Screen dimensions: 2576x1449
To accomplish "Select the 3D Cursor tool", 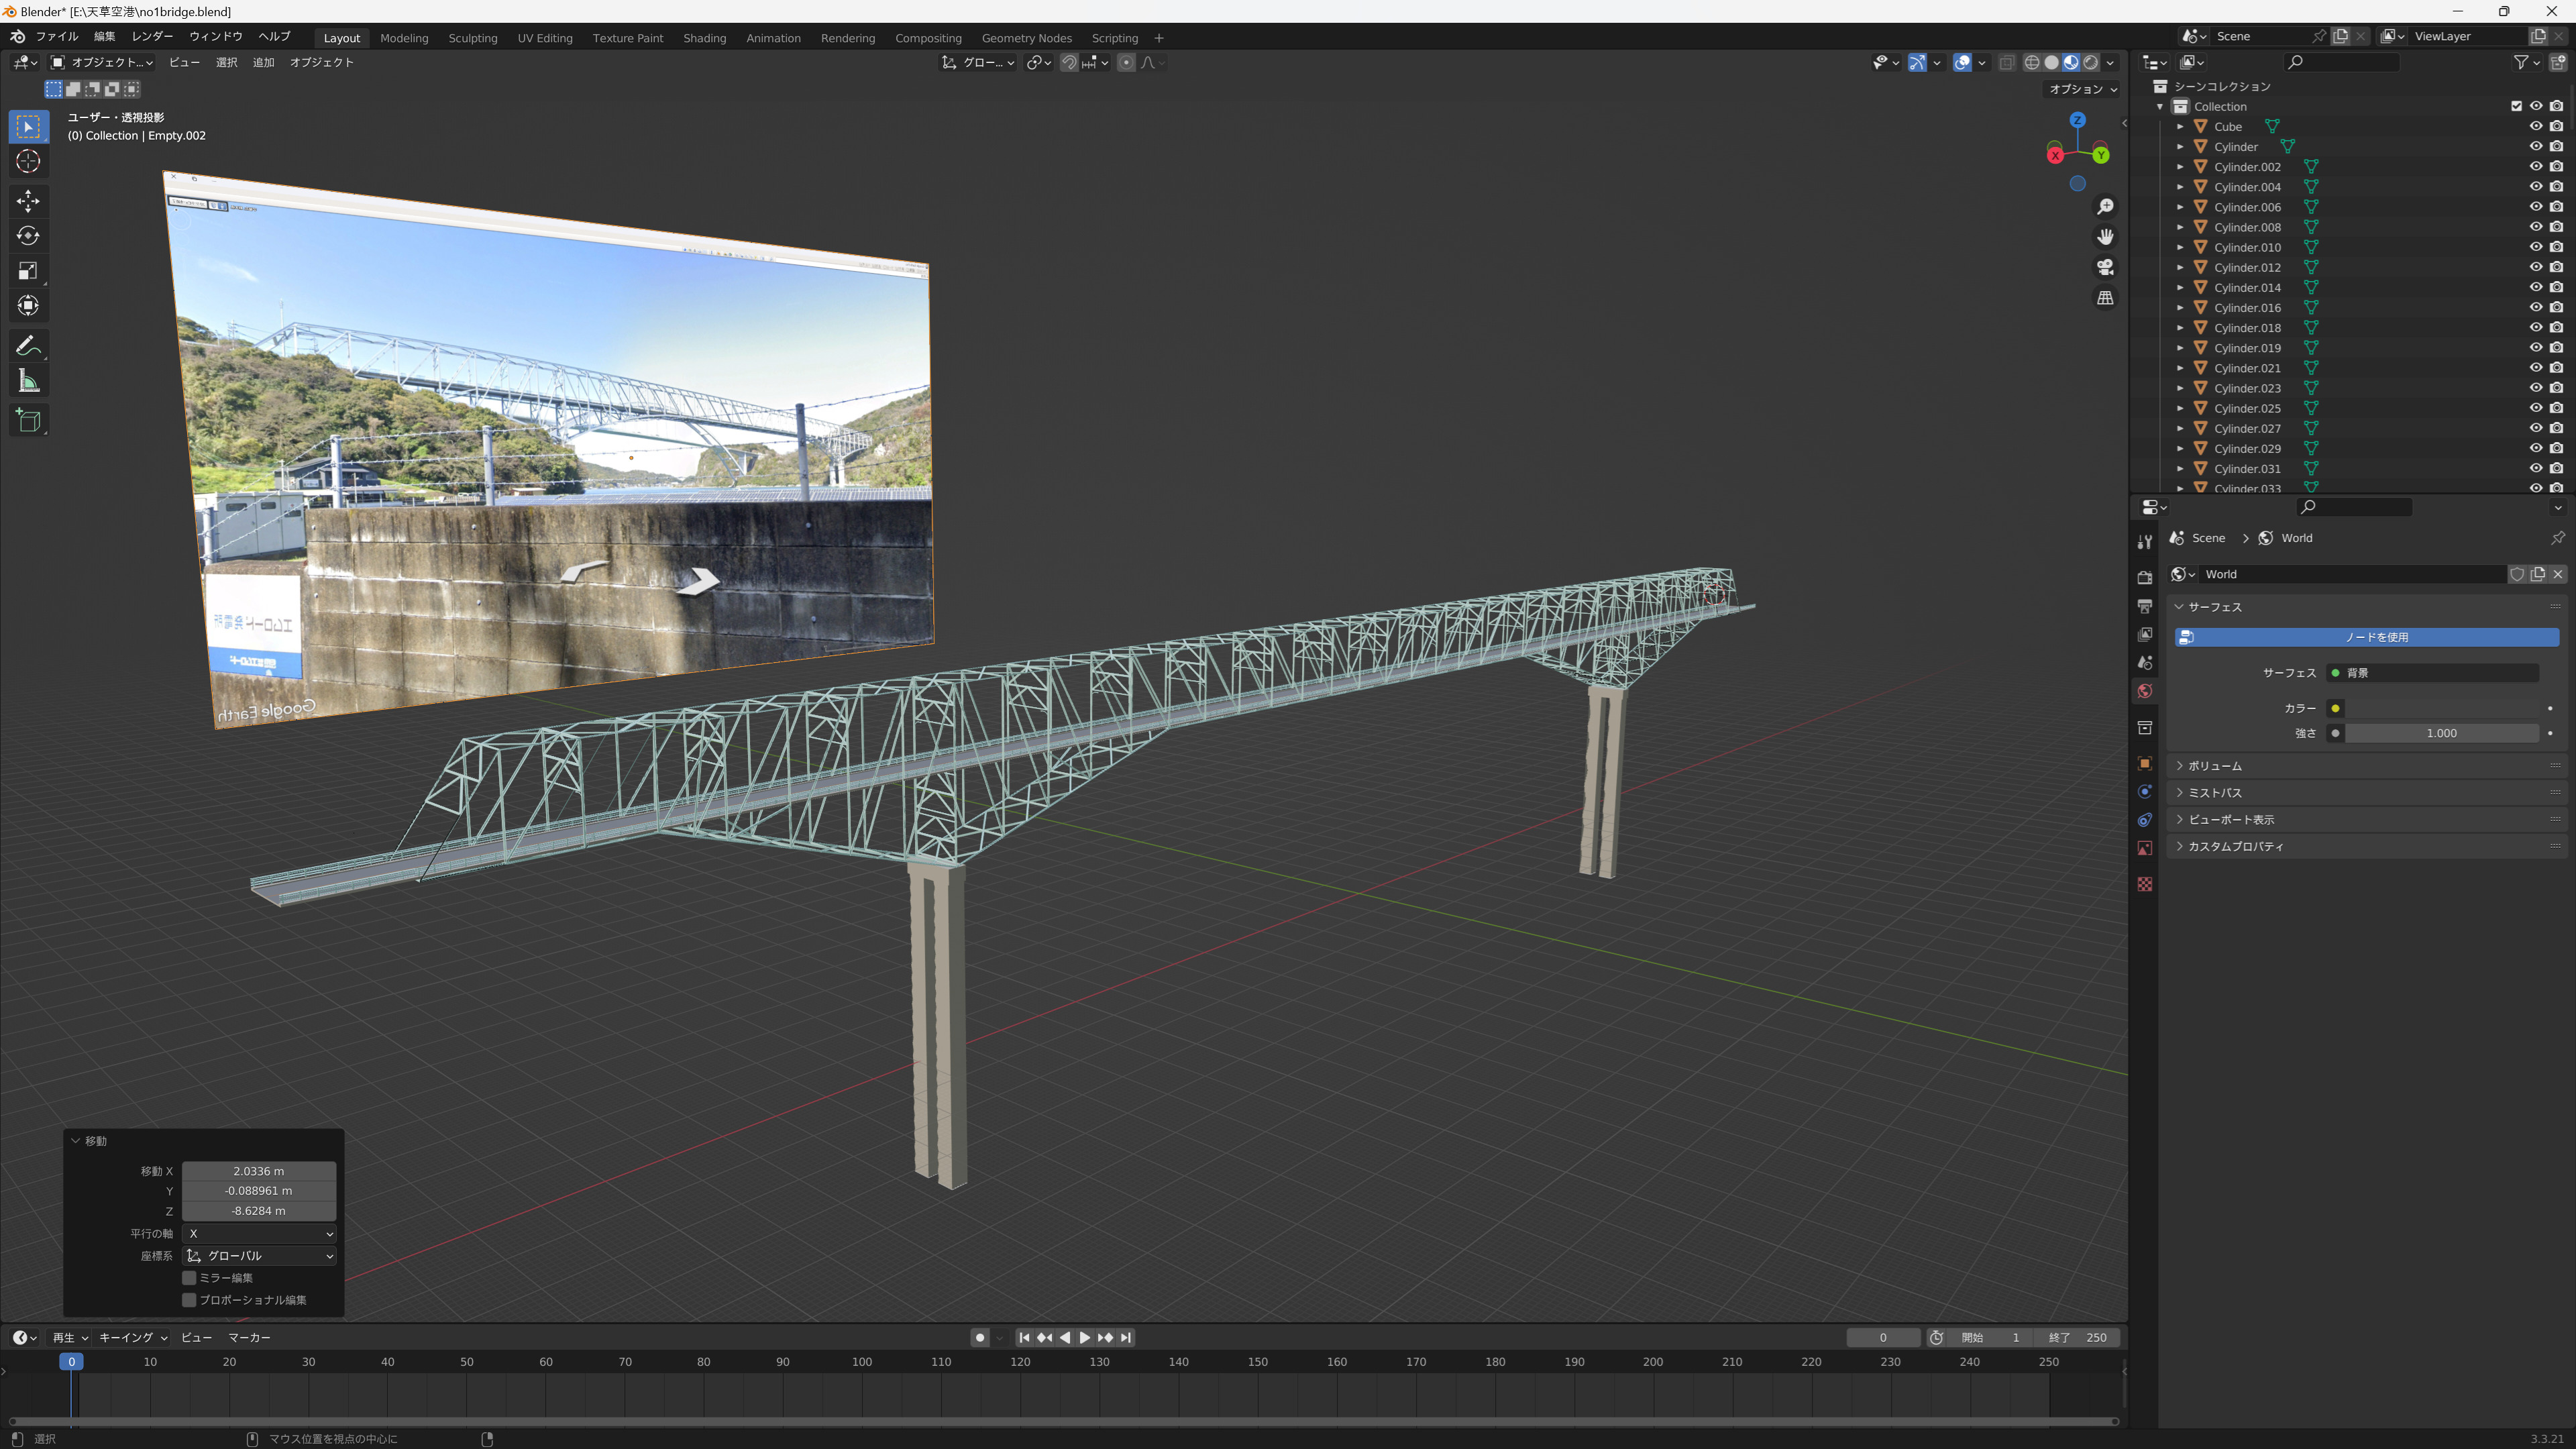I will click(28, 161).
